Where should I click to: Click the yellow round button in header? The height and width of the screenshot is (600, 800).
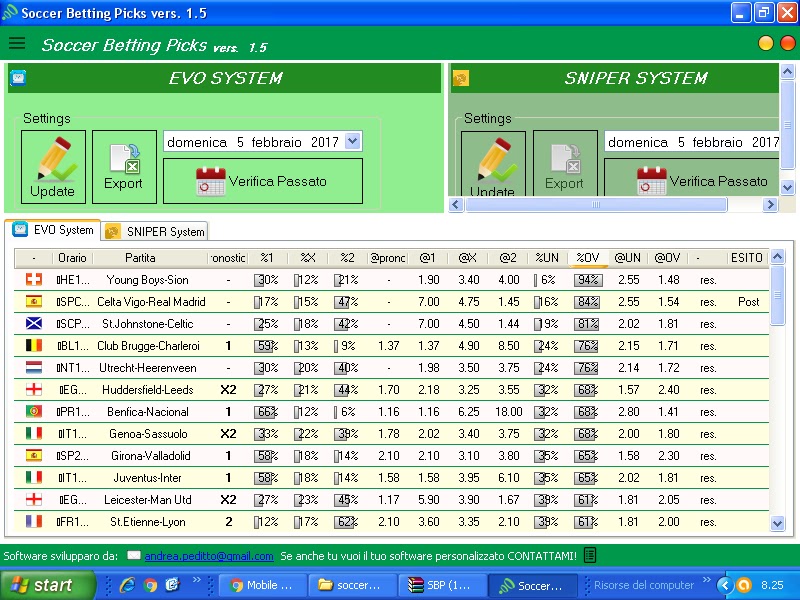(766, 43)
